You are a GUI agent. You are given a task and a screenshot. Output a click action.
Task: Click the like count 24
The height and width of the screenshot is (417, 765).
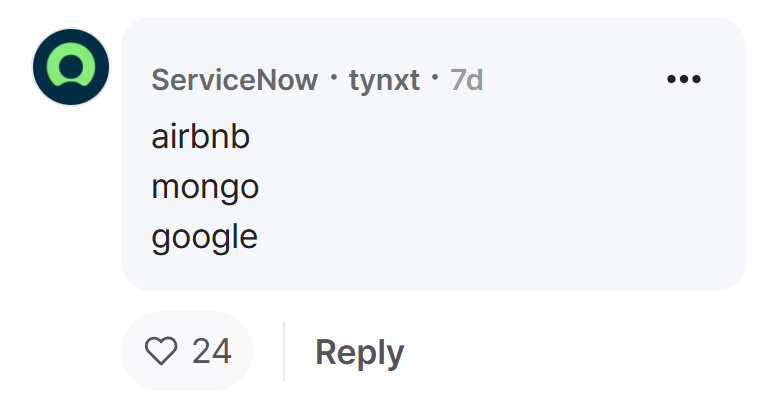(x=211, y=351)
